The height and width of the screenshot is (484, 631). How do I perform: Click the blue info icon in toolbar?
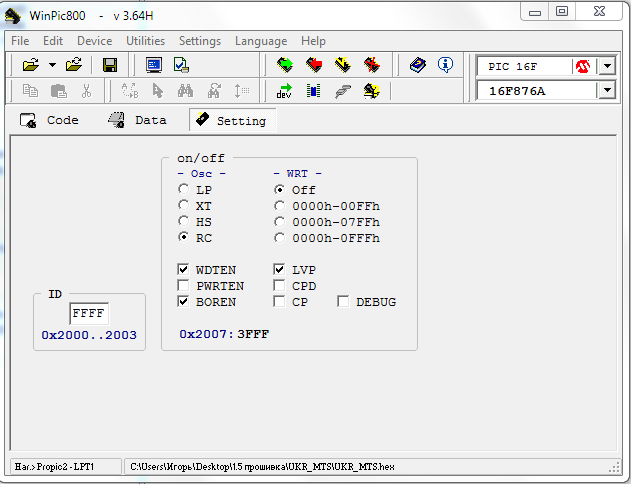tap(446, 65)
